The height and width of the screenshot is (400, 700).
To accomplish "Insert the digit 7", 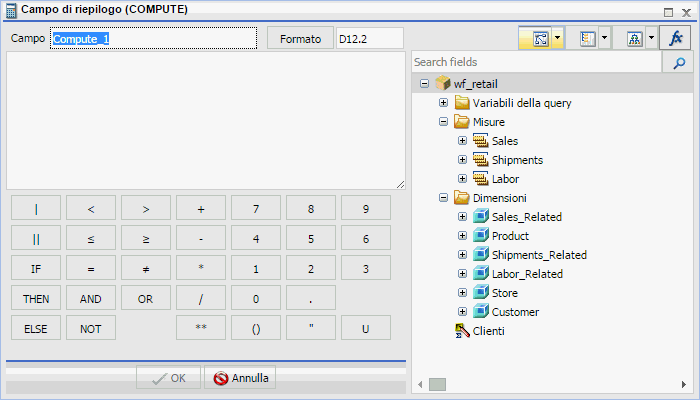I will (x=256, y=208).
